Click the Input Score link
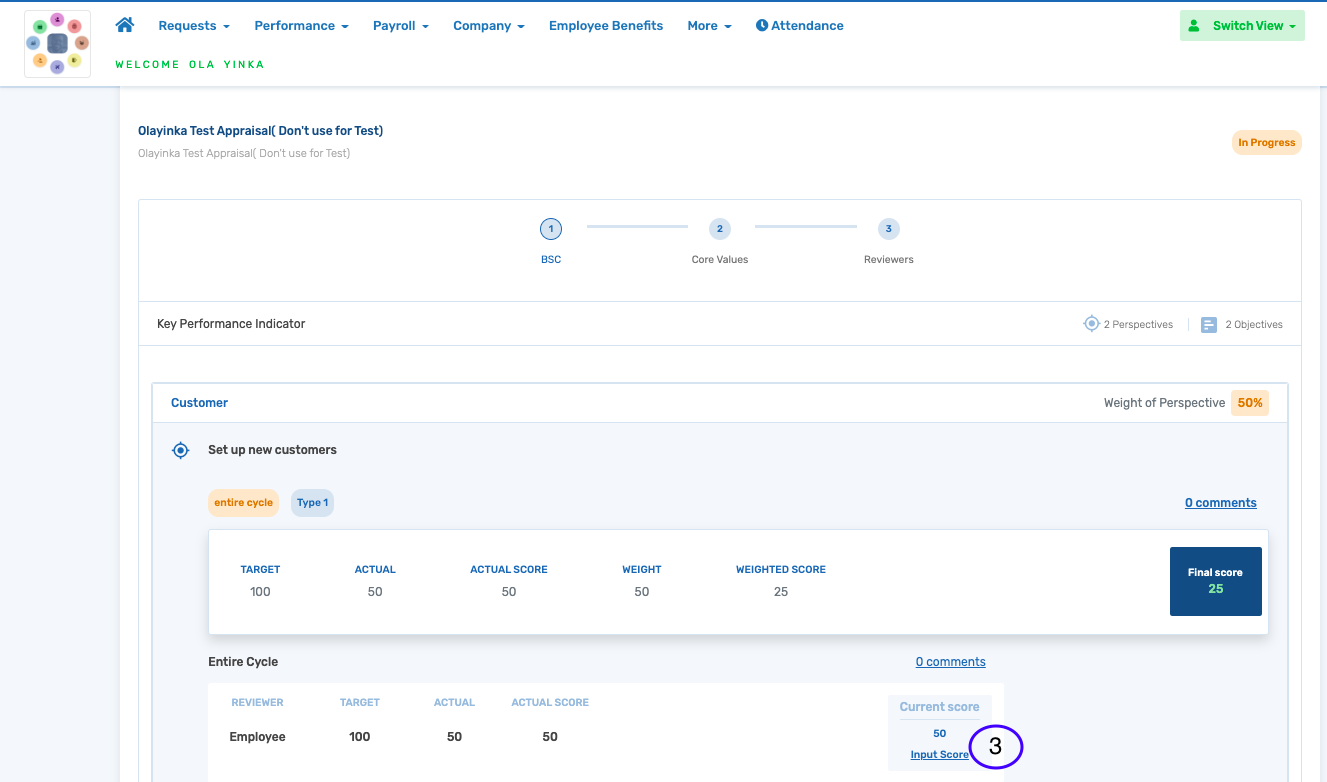1327x782 pixels. pos(939,755)
